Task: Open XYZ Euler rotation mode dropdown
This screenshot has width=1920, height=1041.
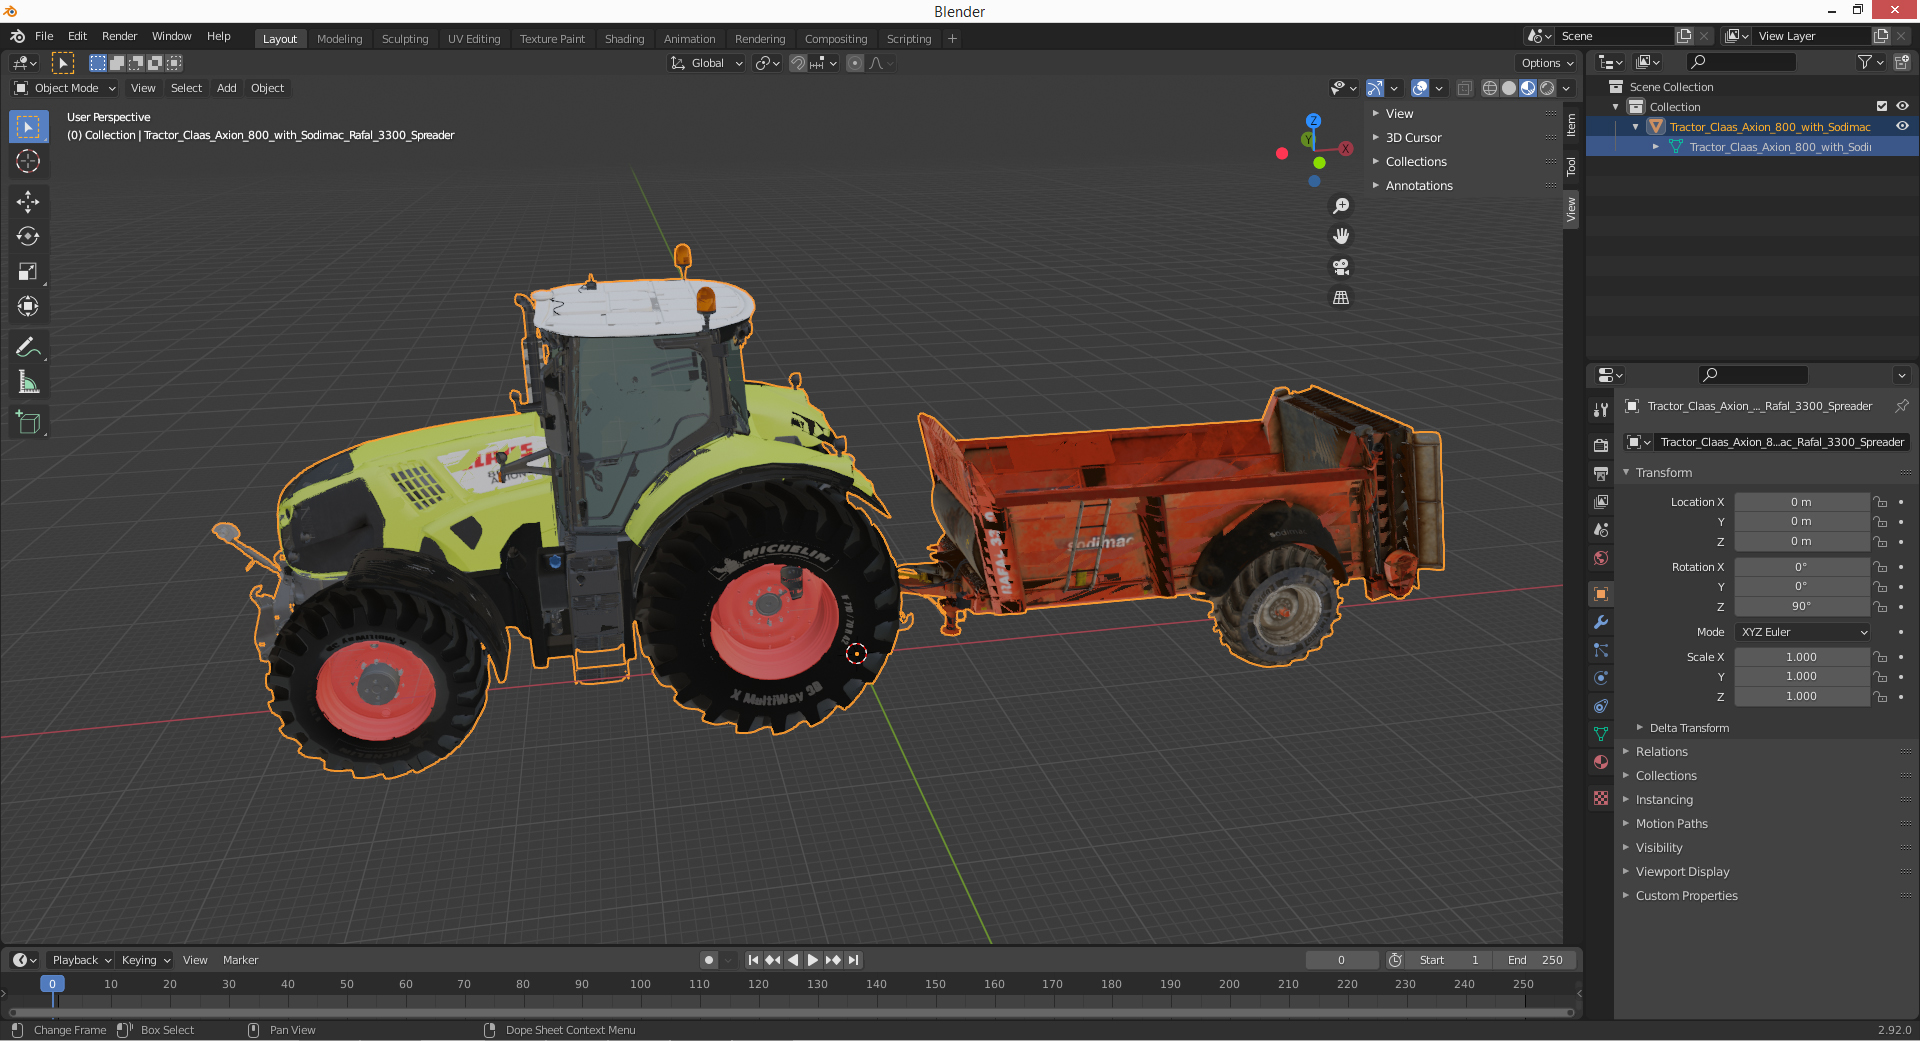Action: point(1803,632)
